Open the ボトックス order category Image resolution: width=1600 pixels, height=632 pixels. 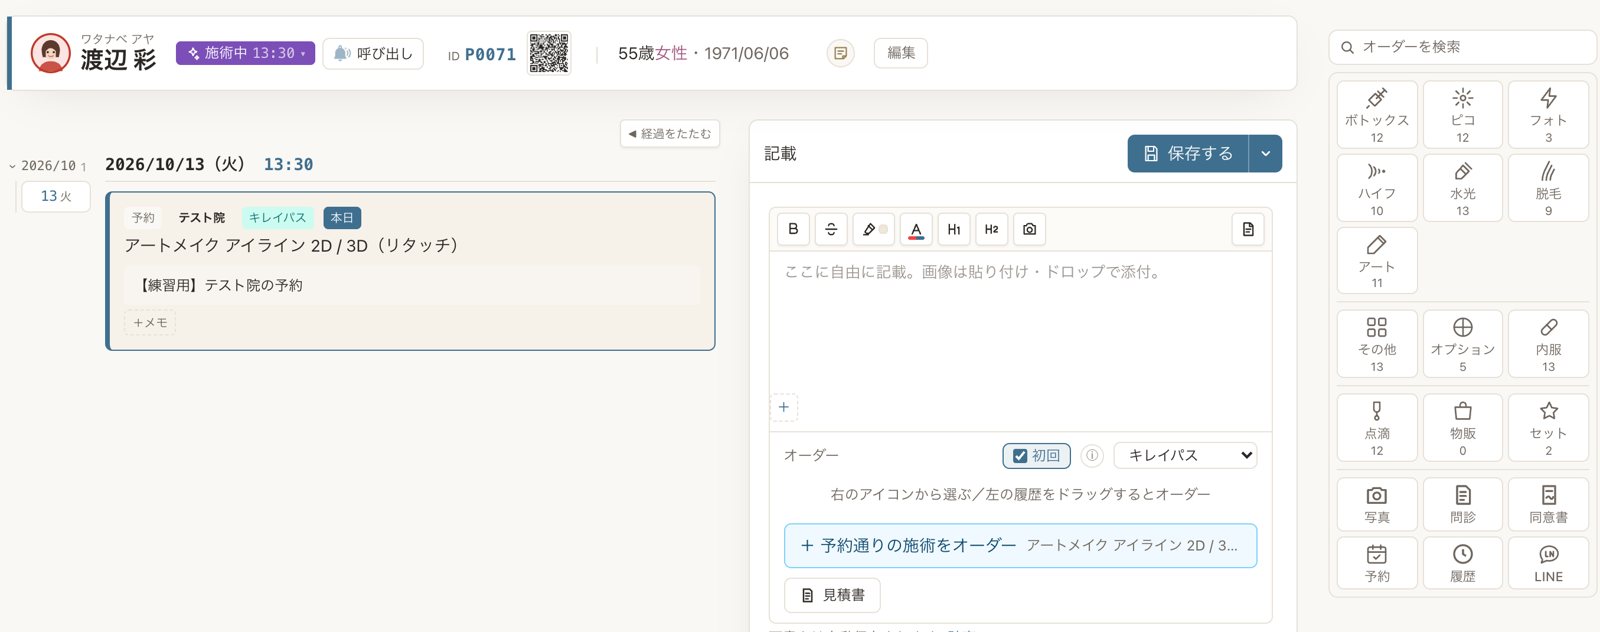coord(1377,114)
